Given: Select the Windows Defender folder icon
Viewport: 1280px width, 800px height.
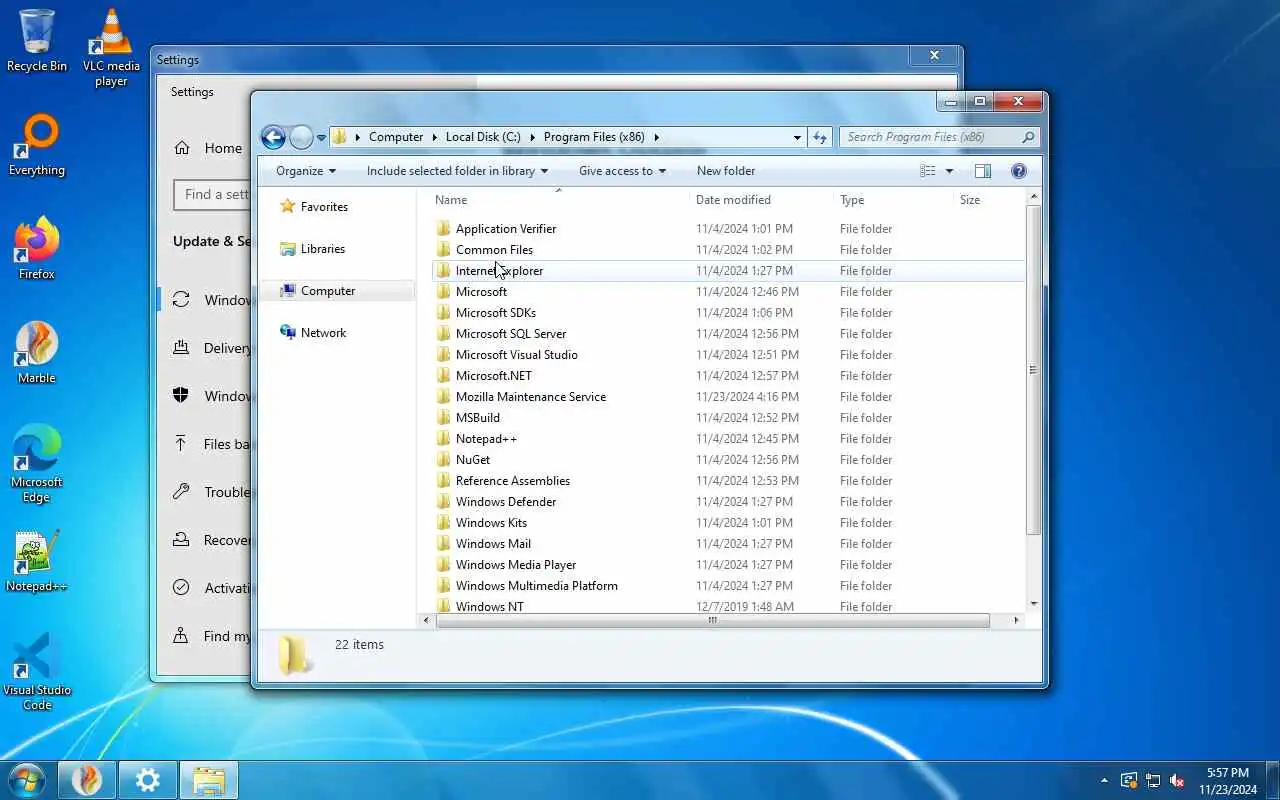Looking at the screenshot, I should [x=444, y=502].
